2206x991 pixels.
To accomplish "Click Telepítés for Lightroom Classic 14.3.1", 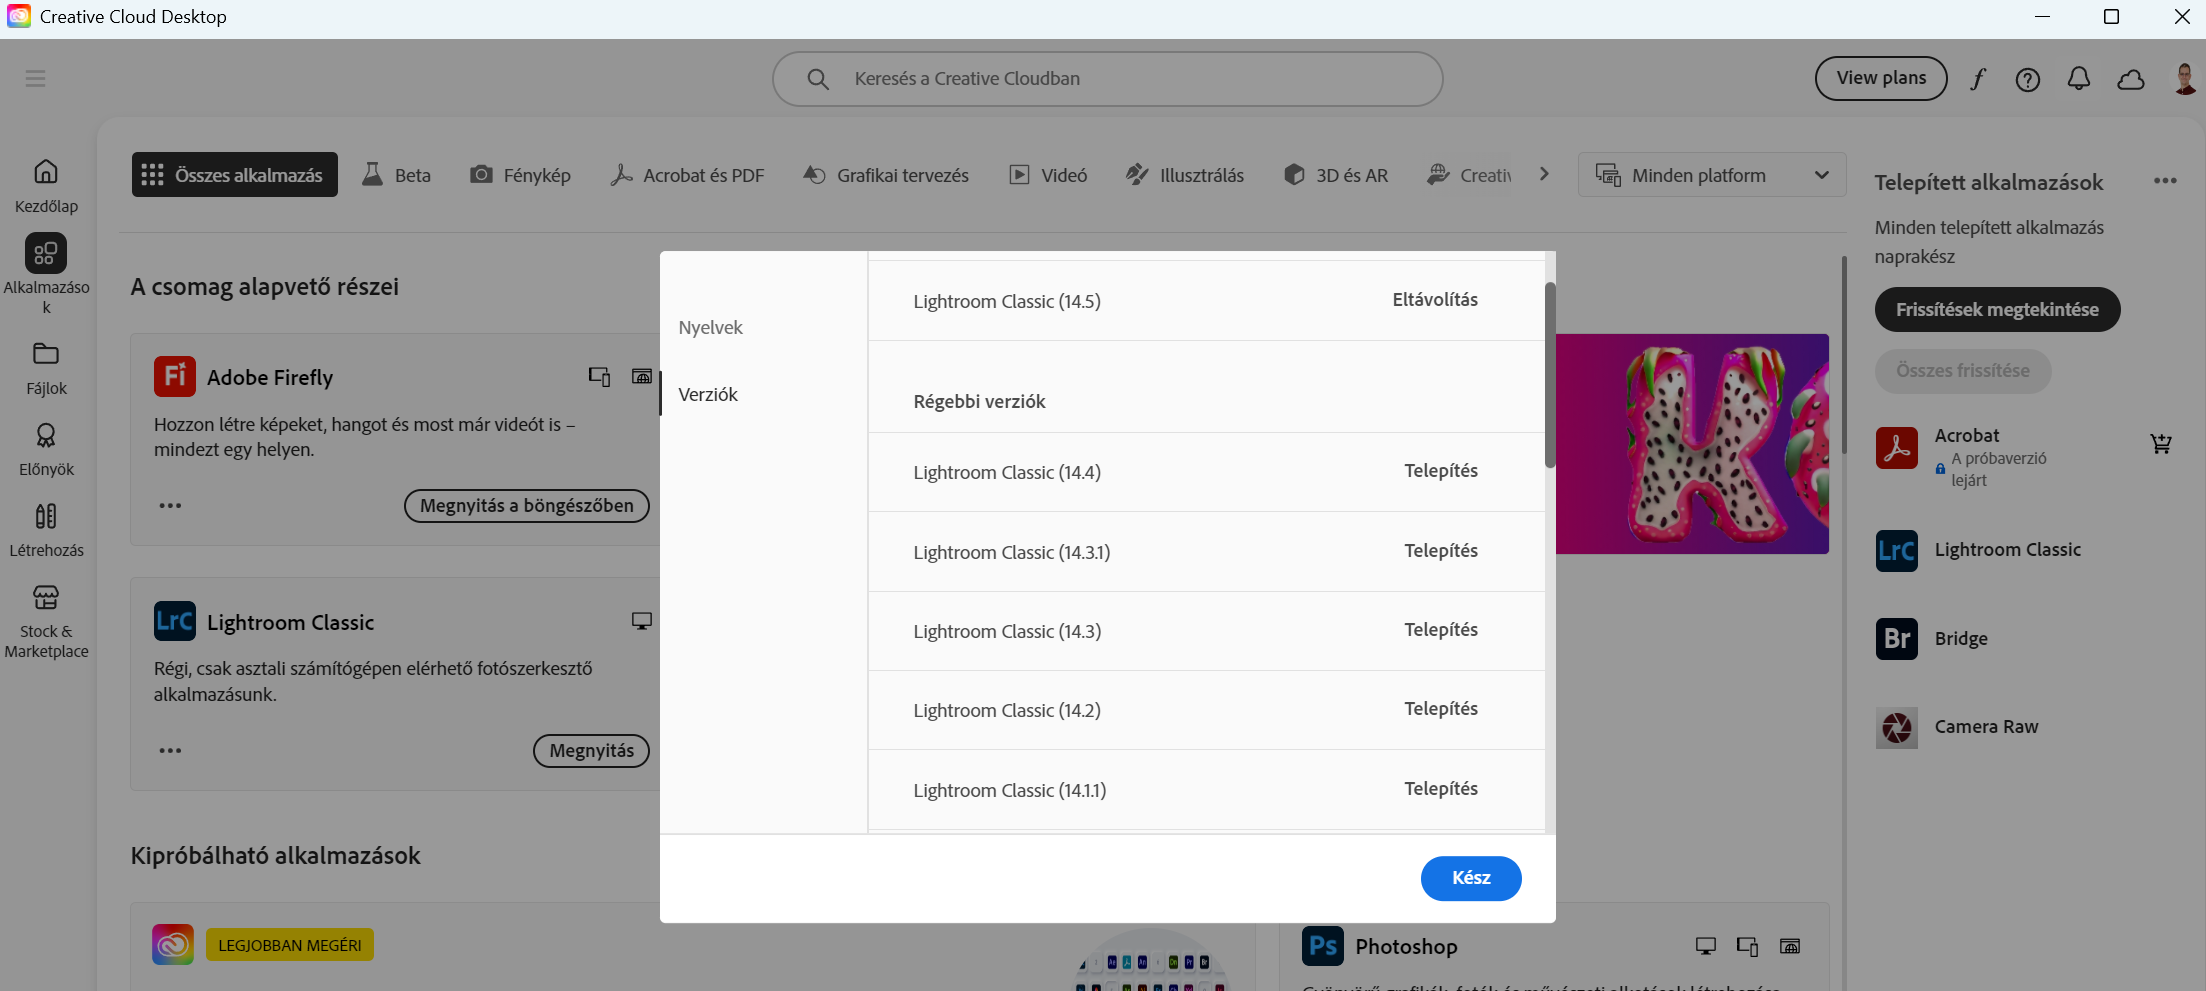I will tap(1441, 551).
